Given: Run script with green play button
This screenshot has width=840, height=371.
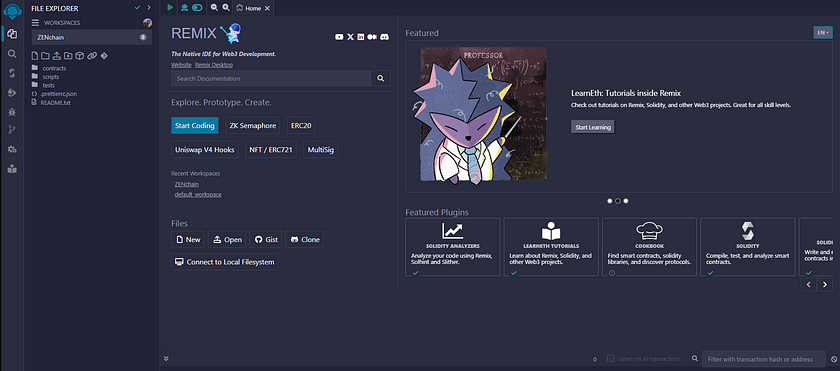Looking at the screenshot, I should pos(170,7).
